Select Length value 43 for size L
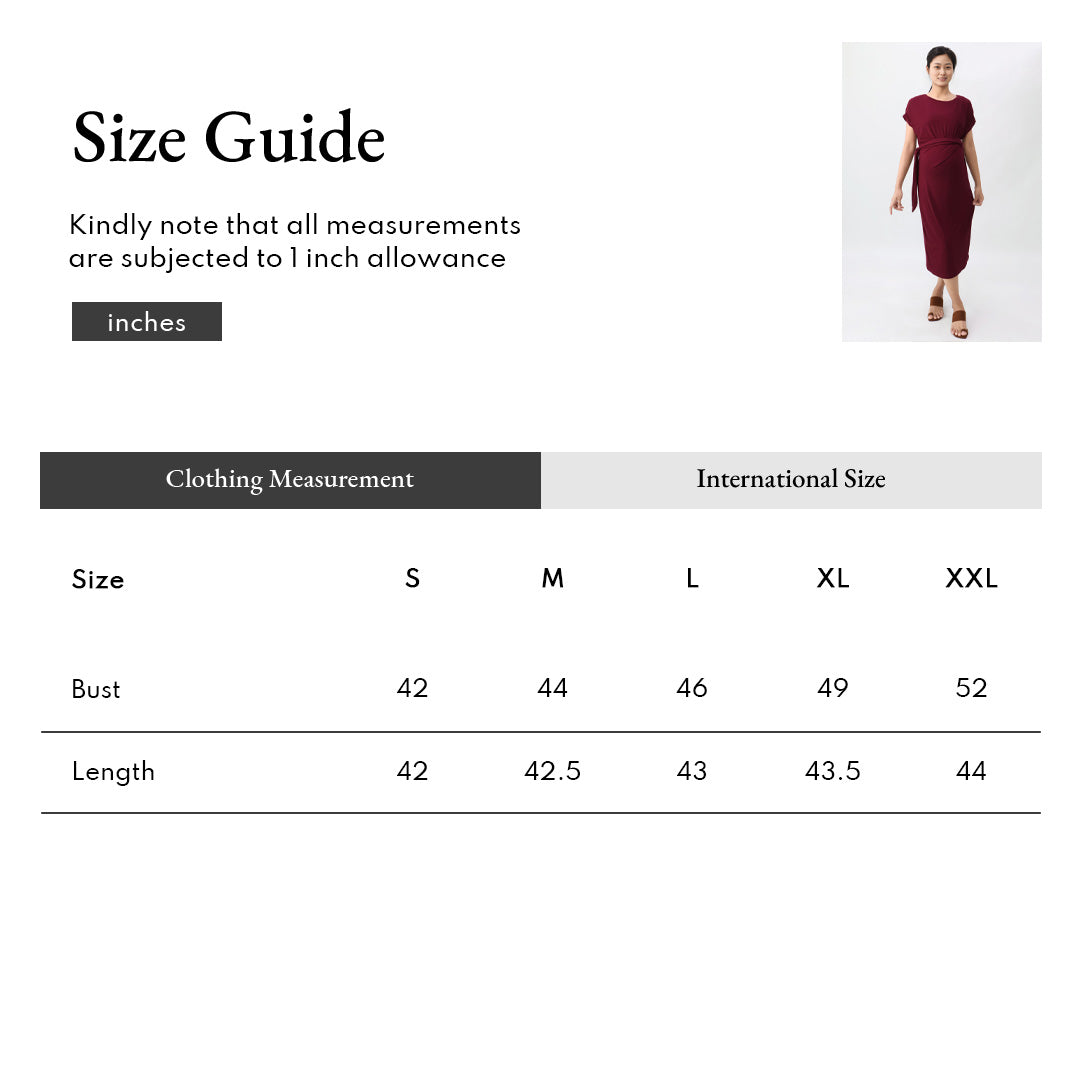The width and height of the screenshot is (1080, 1080). pos(692,771)
